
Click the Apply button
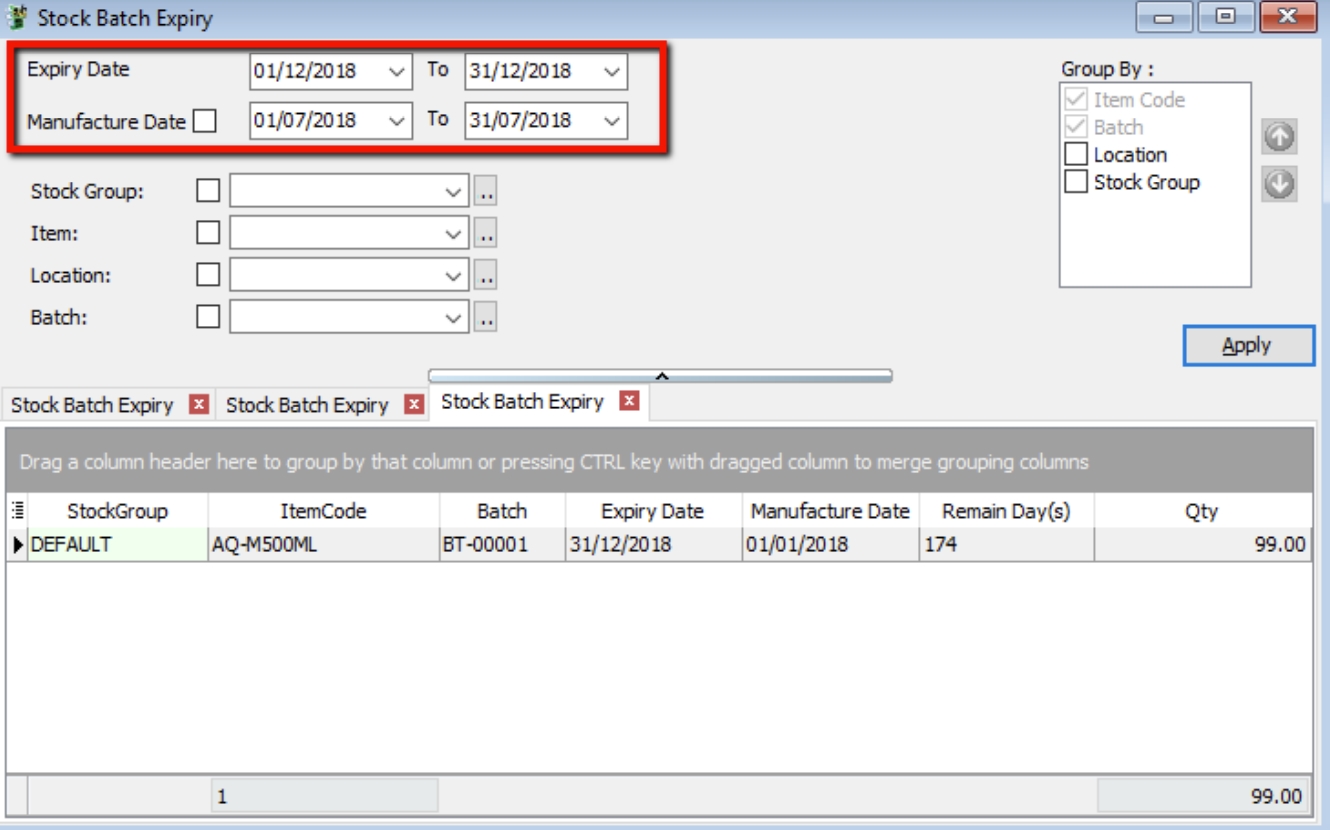coord(1250,344)
